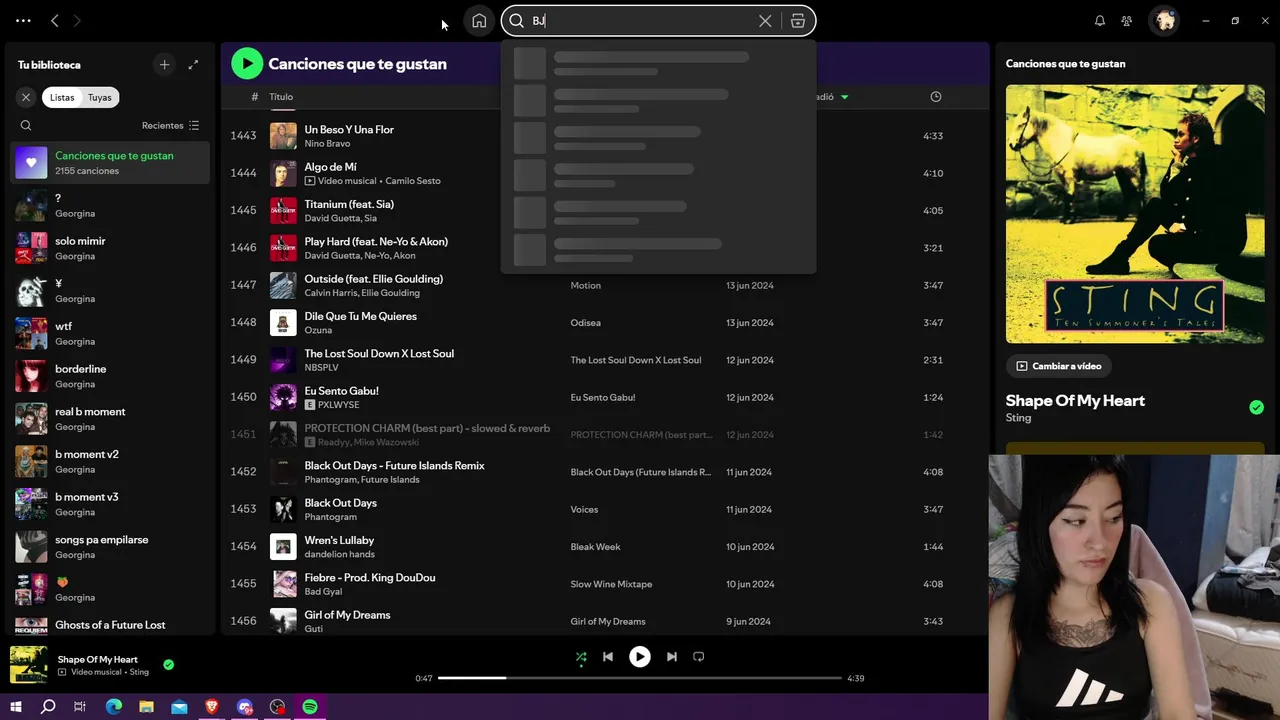The width and height of the screenshot is (1280, 720).
Task: Navigate forward with the right arrow
Action: point(77,21)
